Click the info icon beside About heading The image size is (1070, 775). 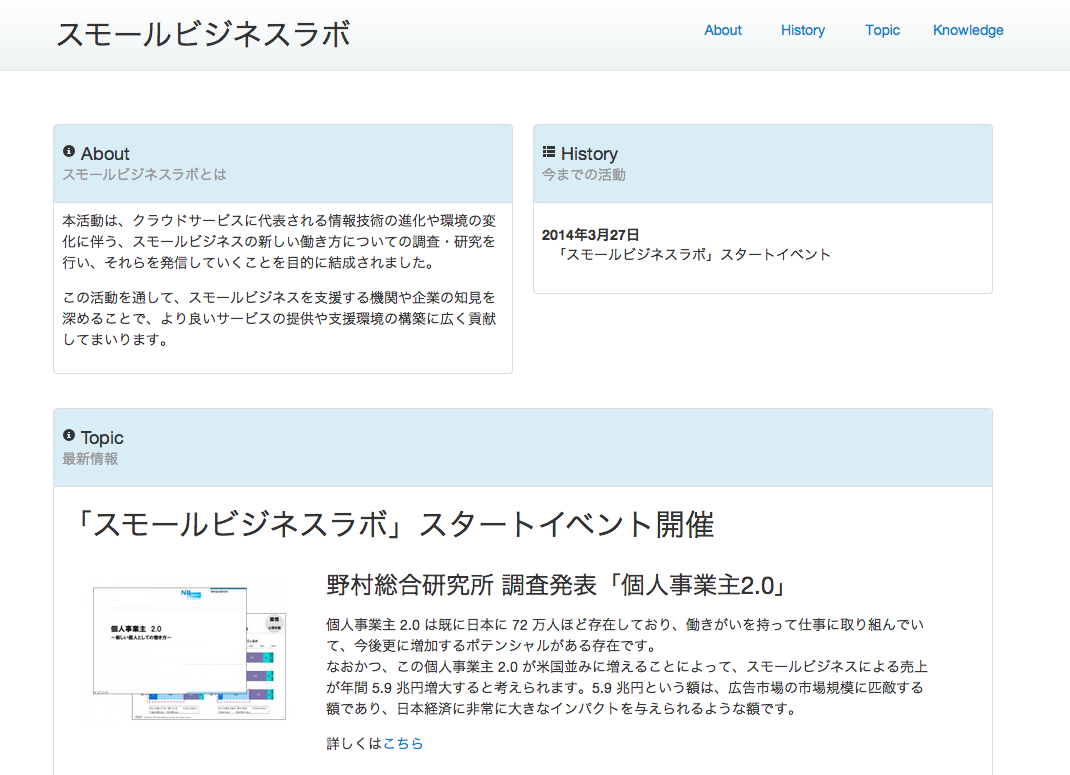69,152
